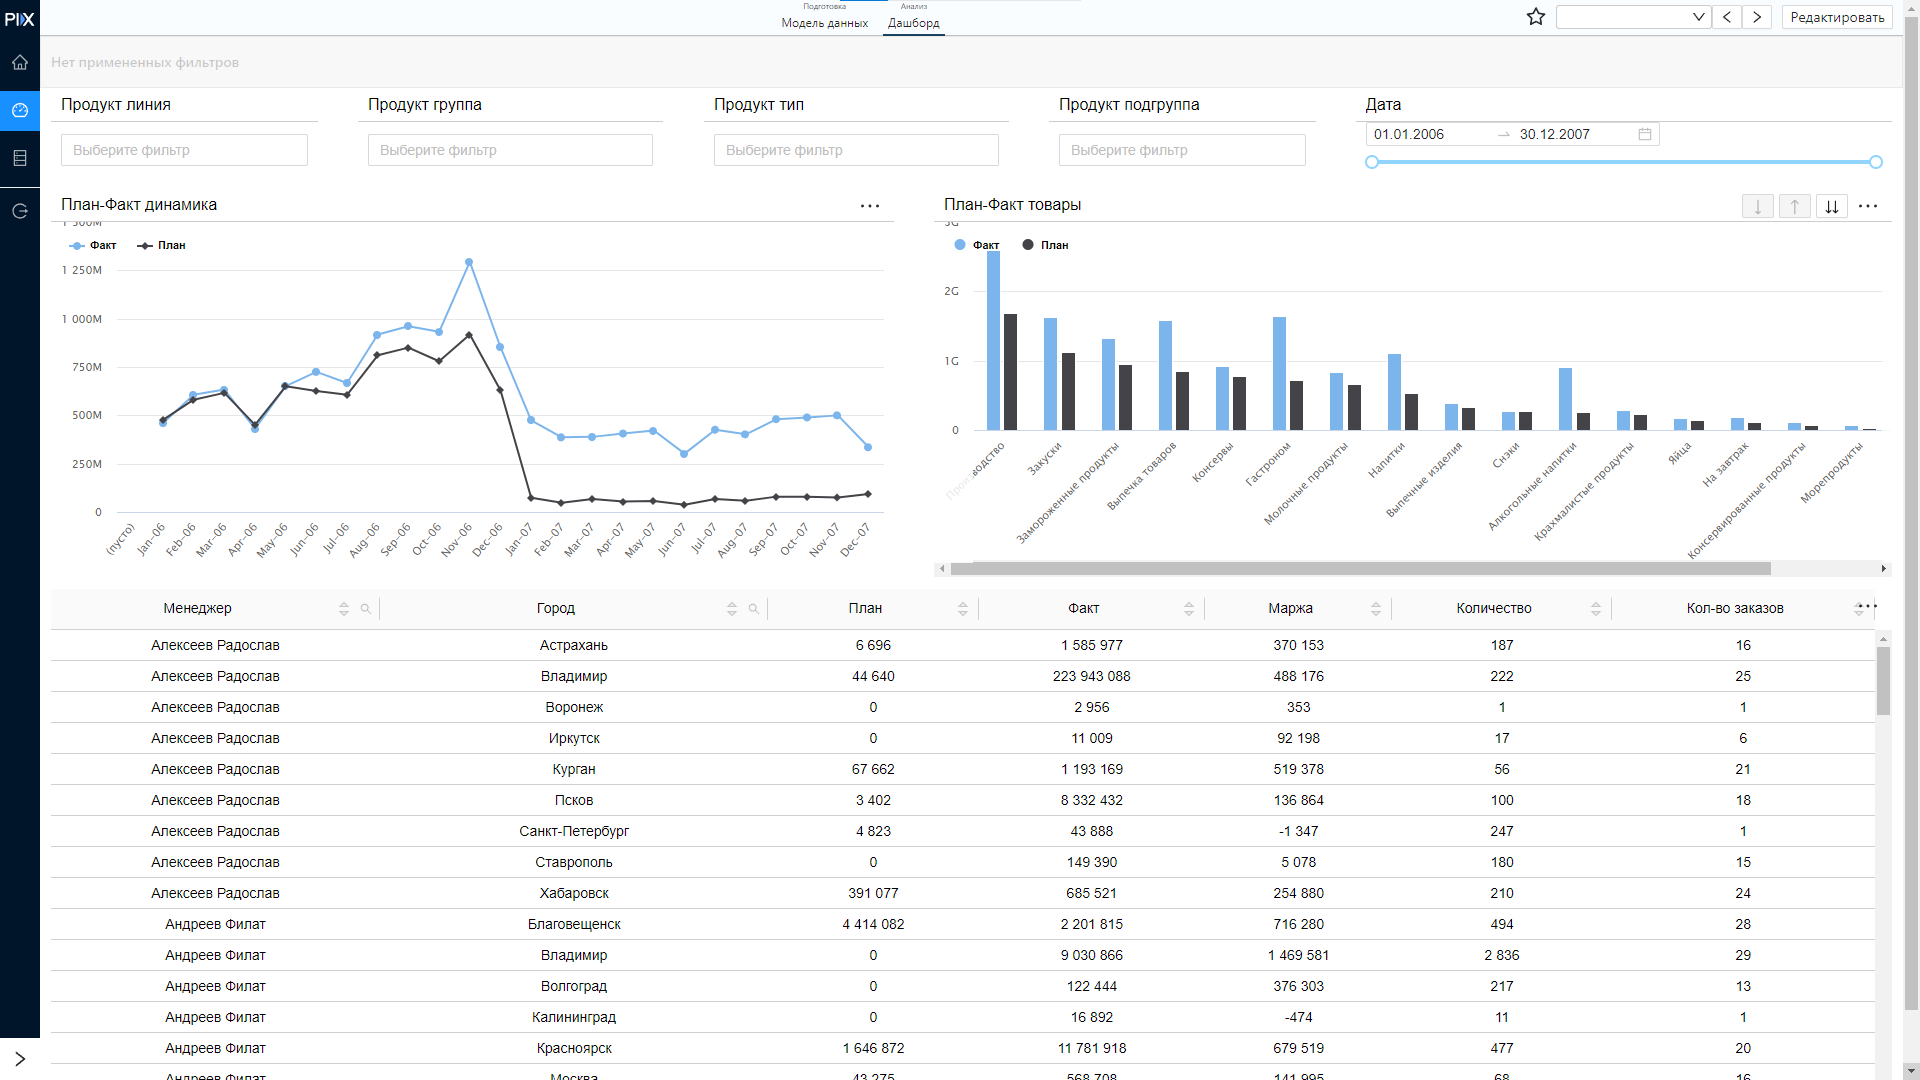1920x1080 pixels.
Task: Switch to Модель данных tab
Action: tap(825, 23)
